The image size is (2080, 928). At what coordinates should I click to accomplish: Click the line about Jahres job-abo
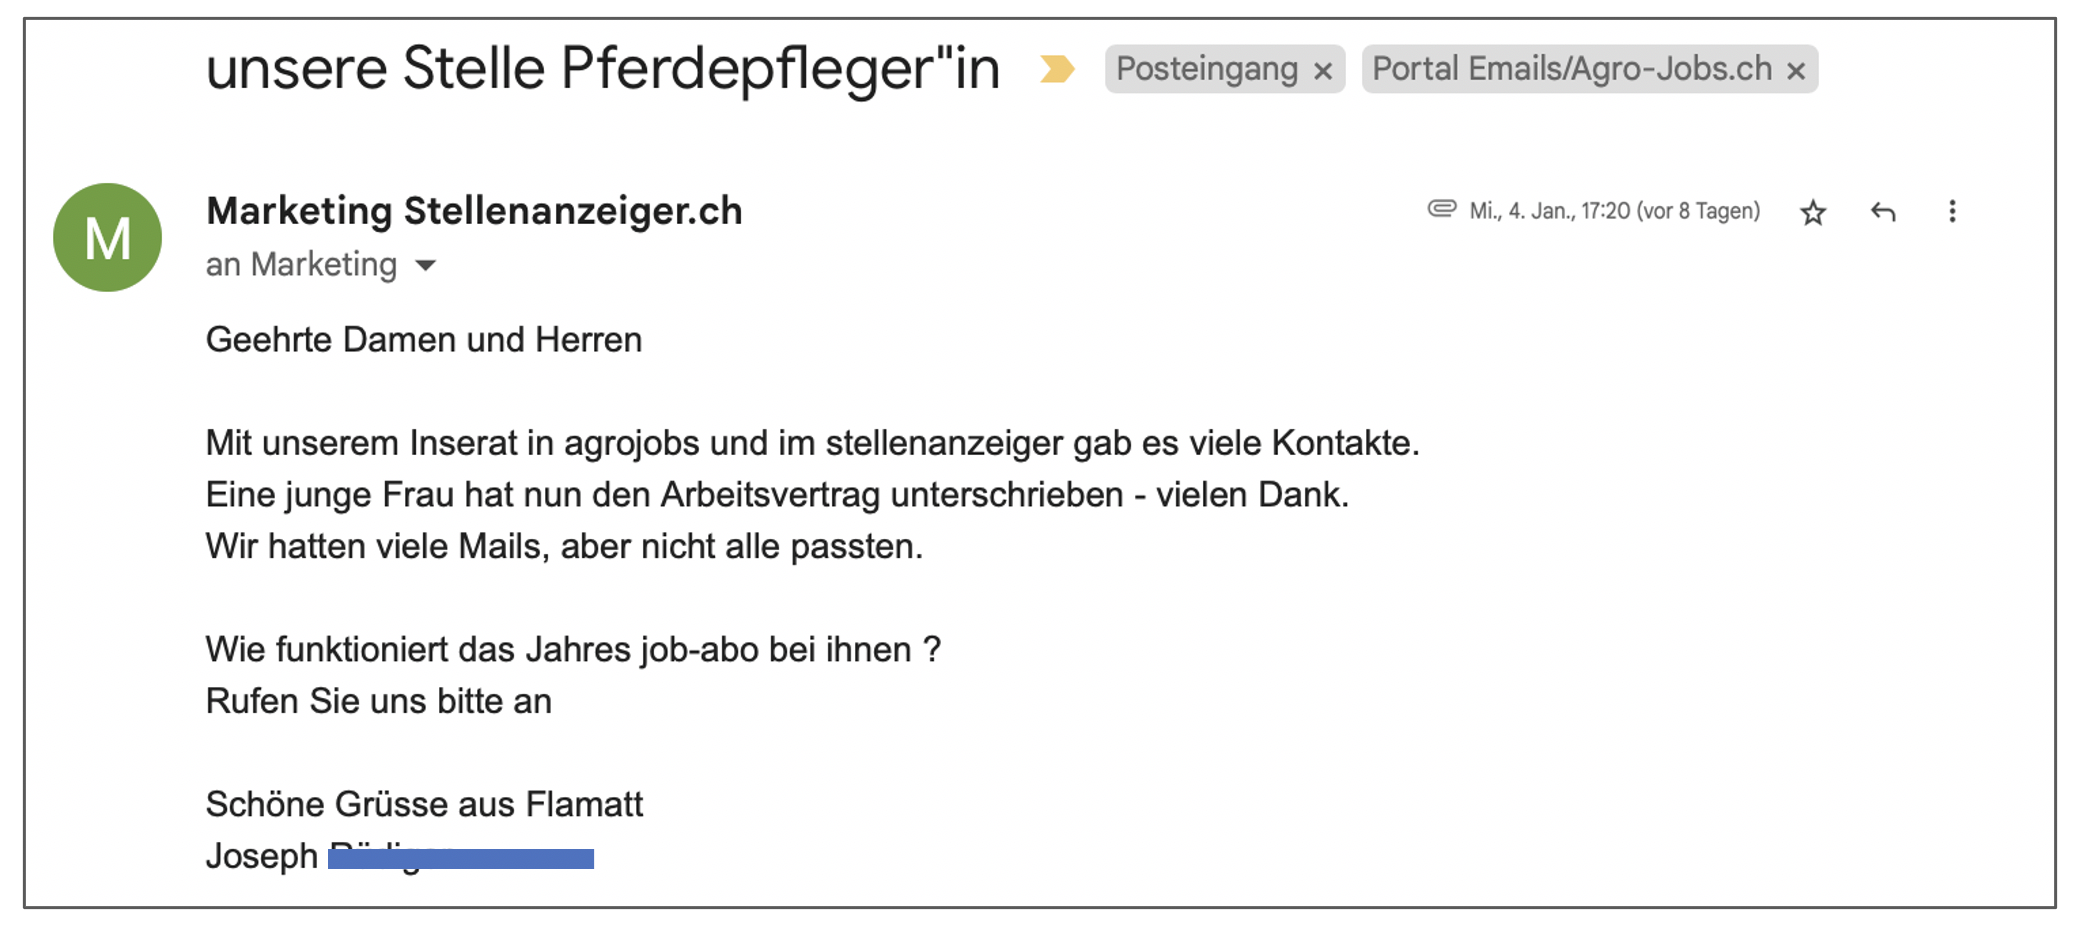click(573, 650)
